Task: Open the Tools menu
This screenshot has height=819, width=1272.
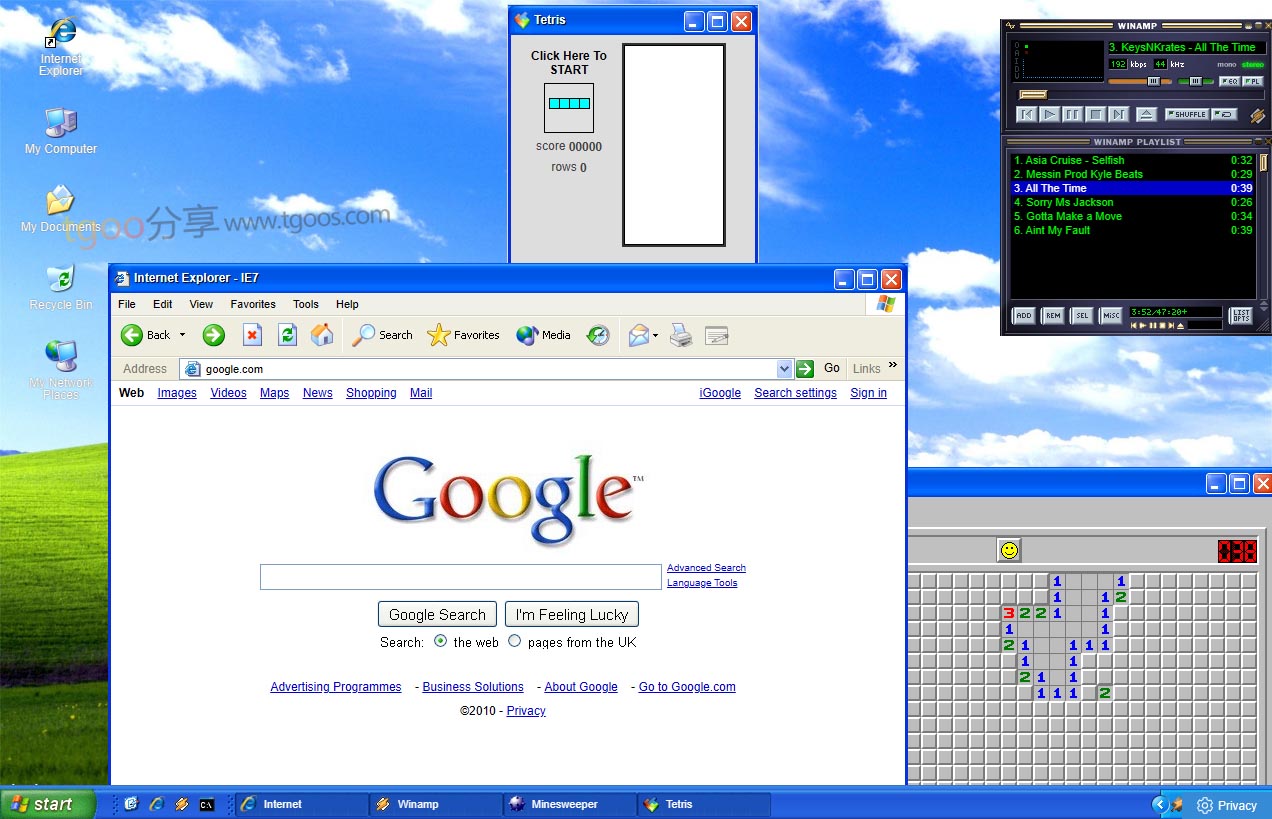Action: pyautogui.click(x=305, y=304)
